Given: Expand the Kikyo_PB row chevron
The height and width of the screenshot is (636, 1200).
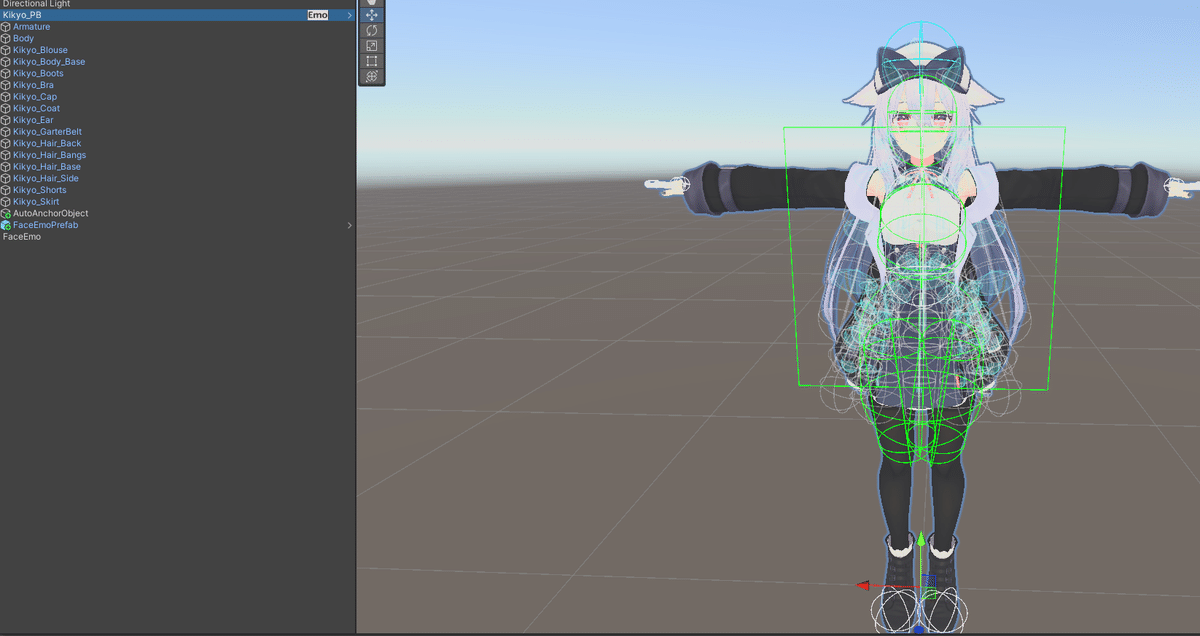Looking at the screenshot, I should (349, 15).
